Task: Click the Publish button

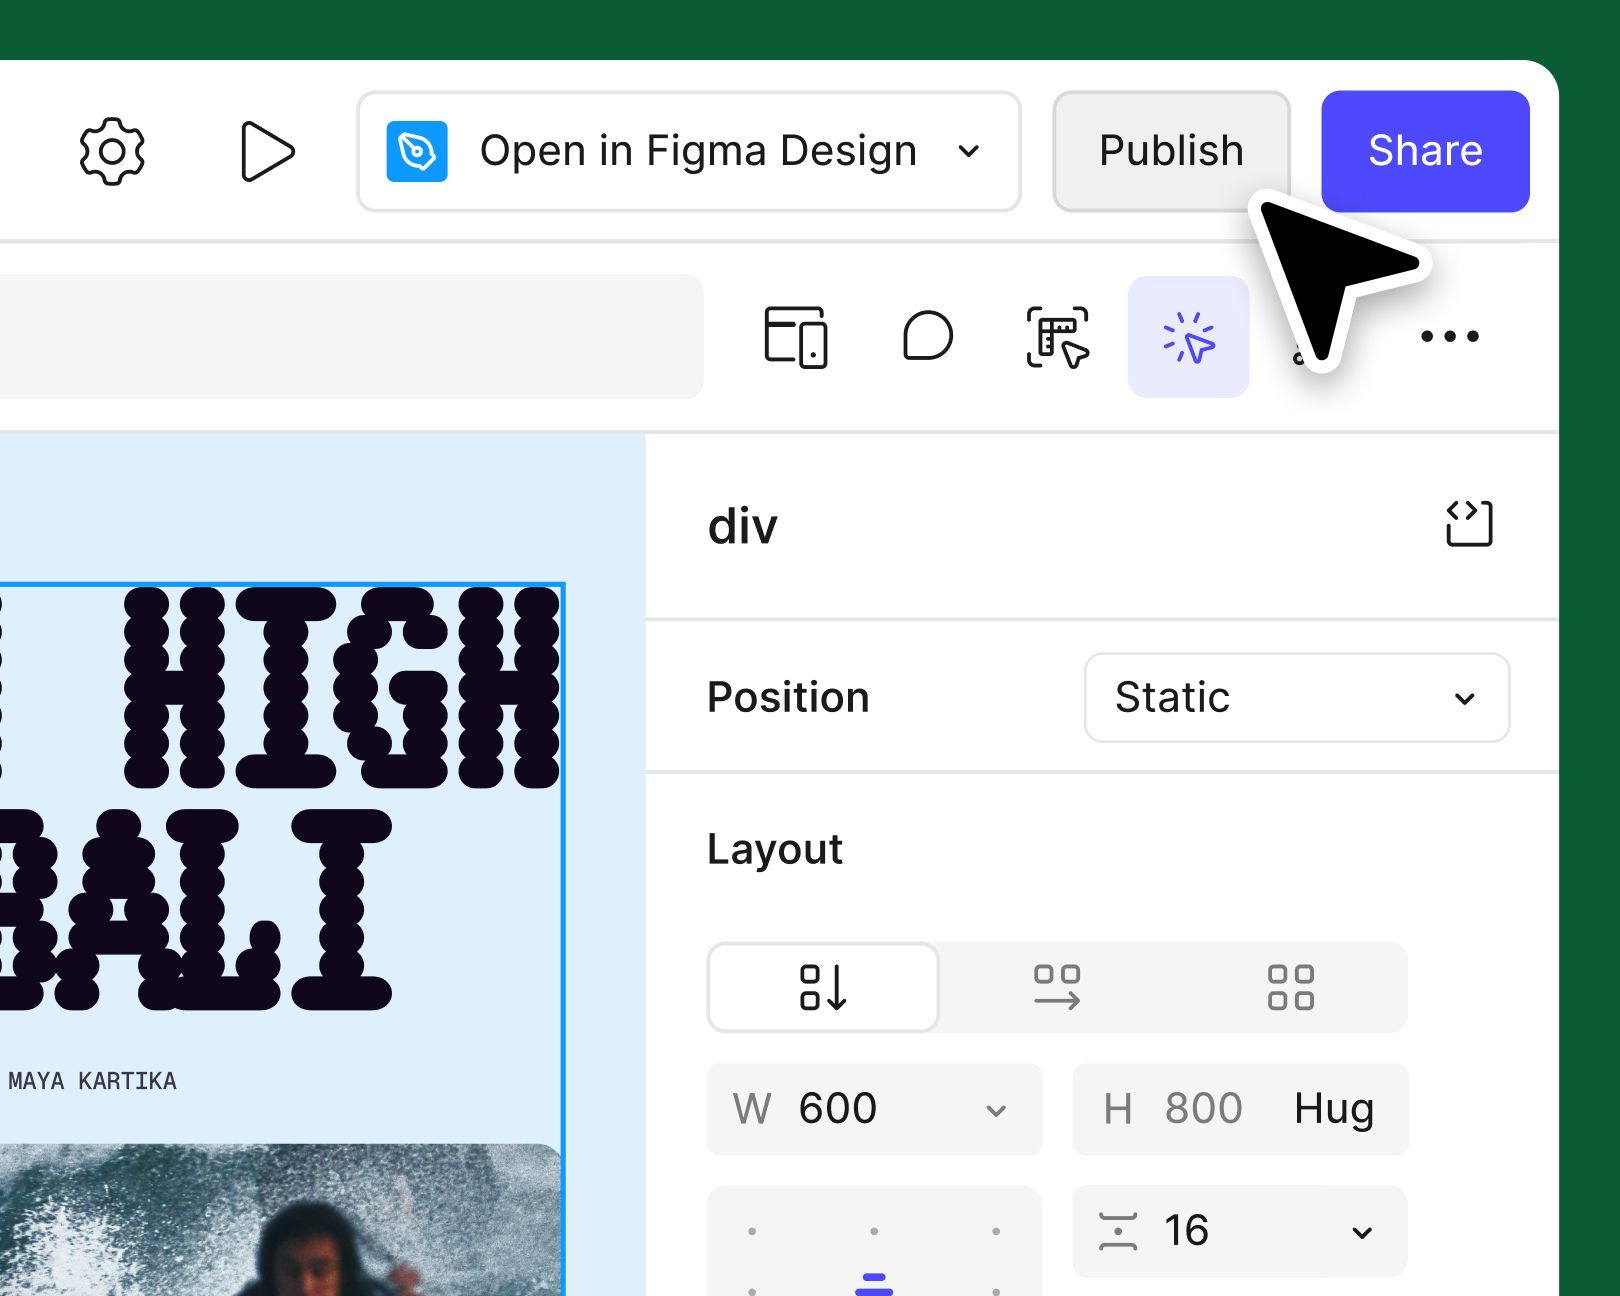Action: (1171, 151)
